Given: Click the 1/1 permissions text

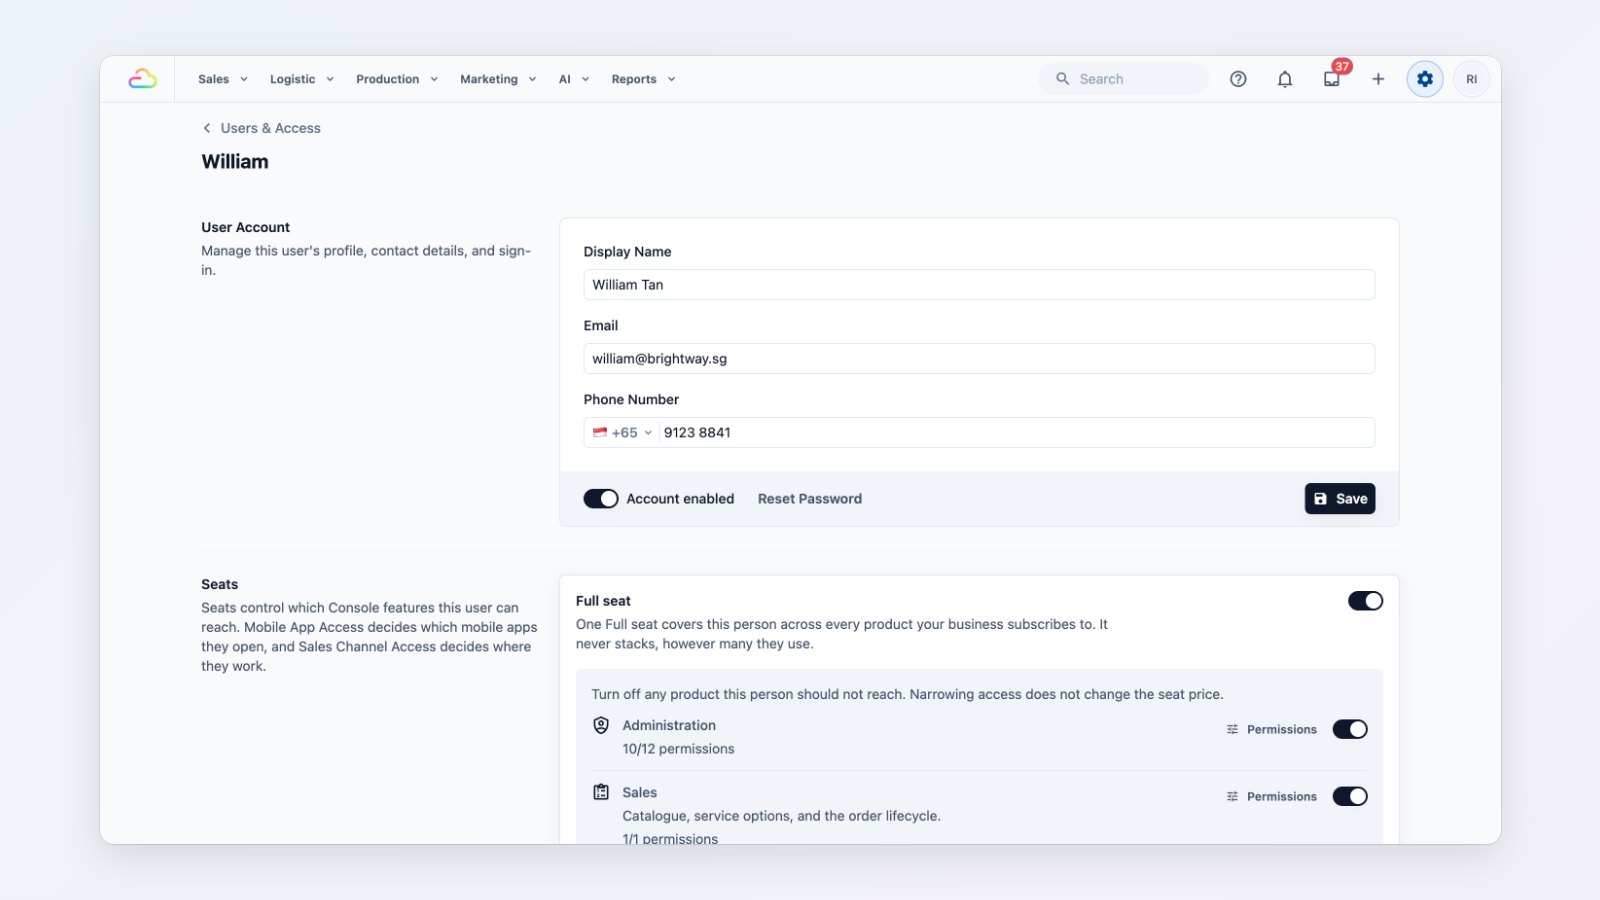Looking at the screenshot, I should (x=670, y=838).
